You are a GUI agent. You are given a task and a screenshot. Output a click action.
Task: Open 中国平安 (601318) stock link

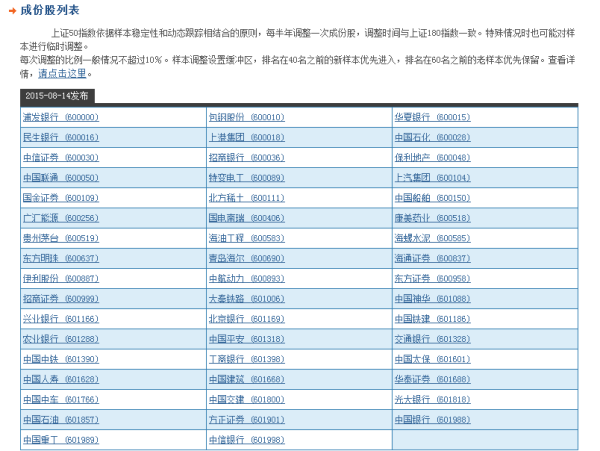pyautogui.click(x=246, y=339)
